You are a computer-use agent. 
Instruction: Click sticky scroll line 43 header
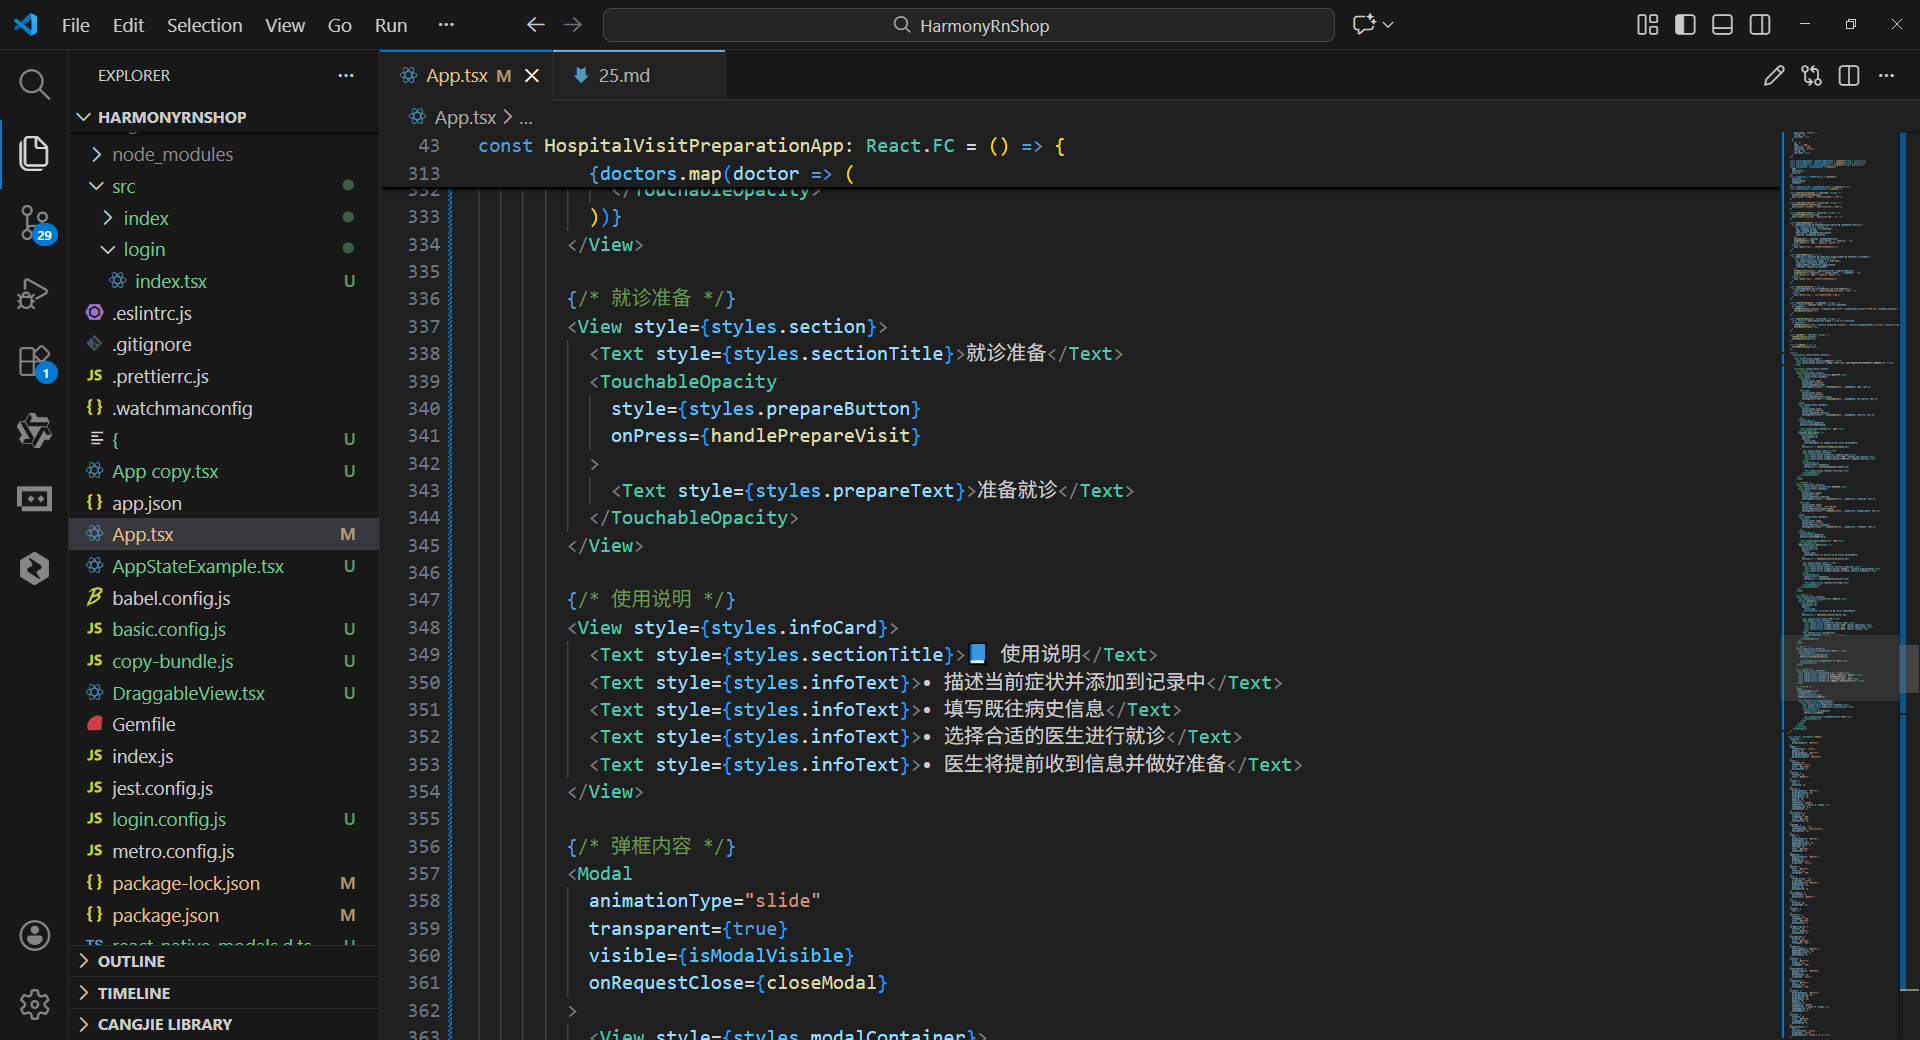click(x=1080, y=146)
